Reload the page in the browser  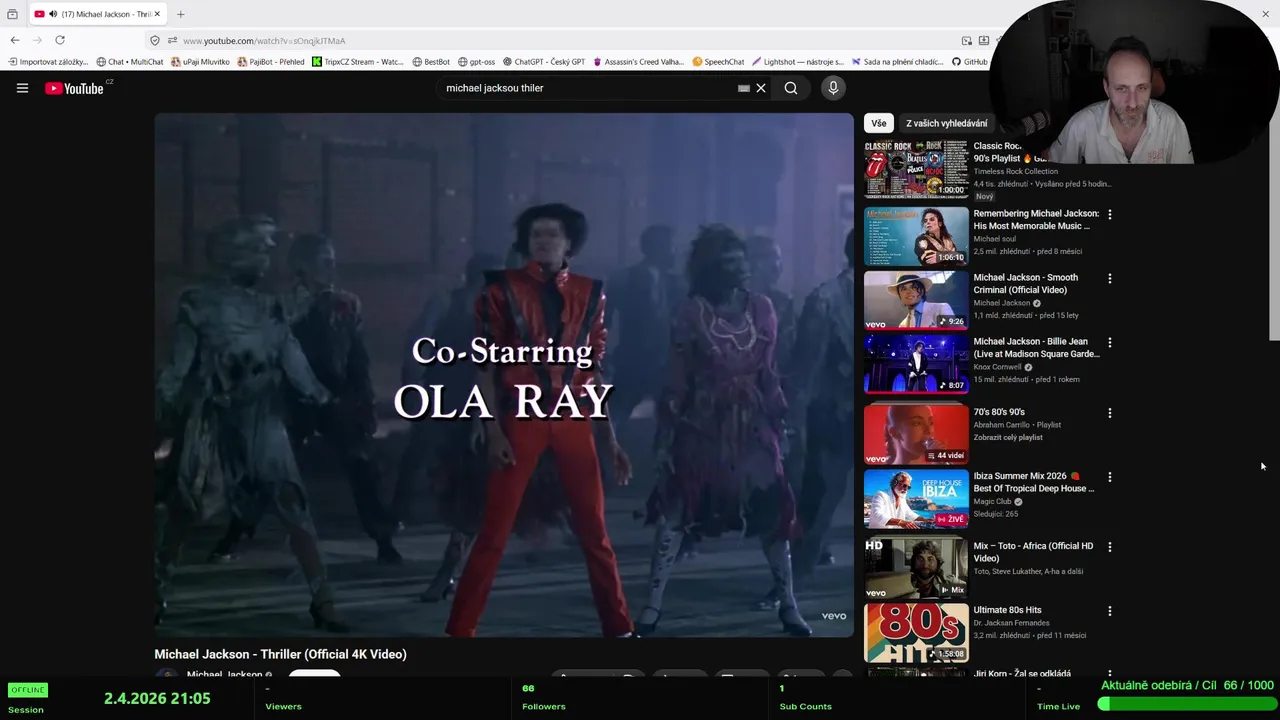pyautogui.click(x=60, y=40)
